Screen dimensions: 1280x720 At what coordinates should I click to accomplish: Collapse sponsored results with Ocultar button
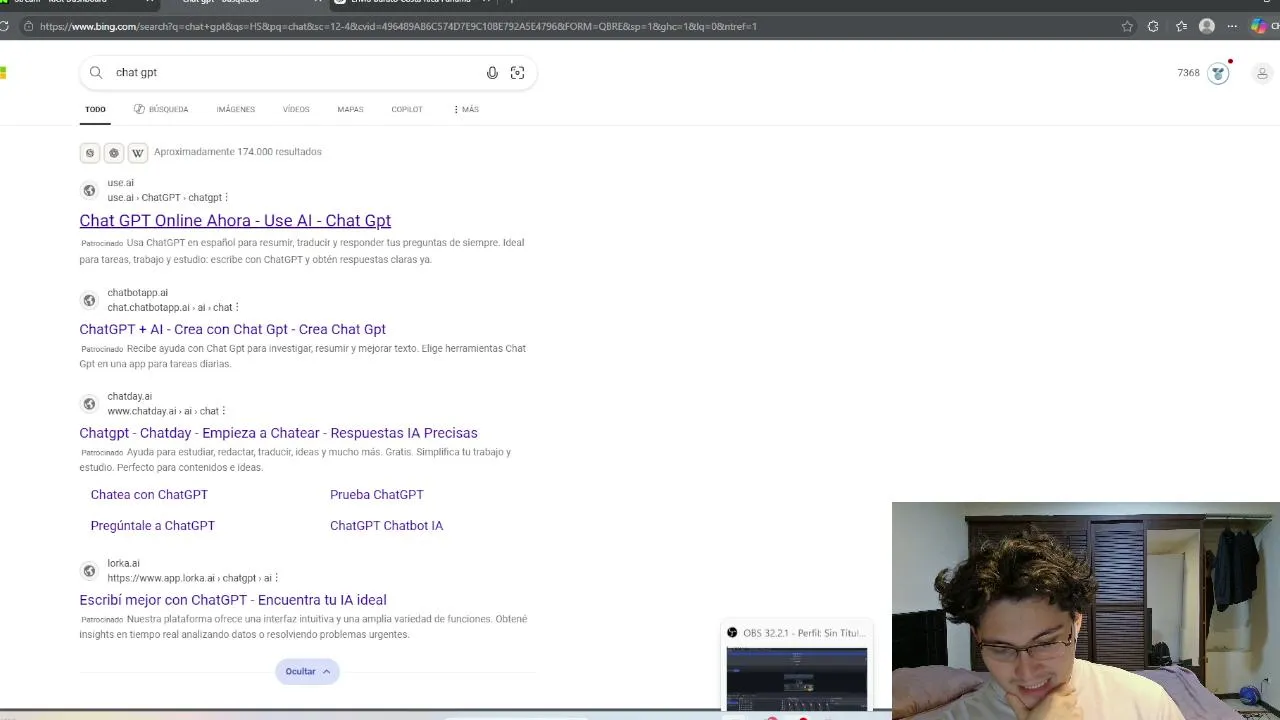[308, 671]
